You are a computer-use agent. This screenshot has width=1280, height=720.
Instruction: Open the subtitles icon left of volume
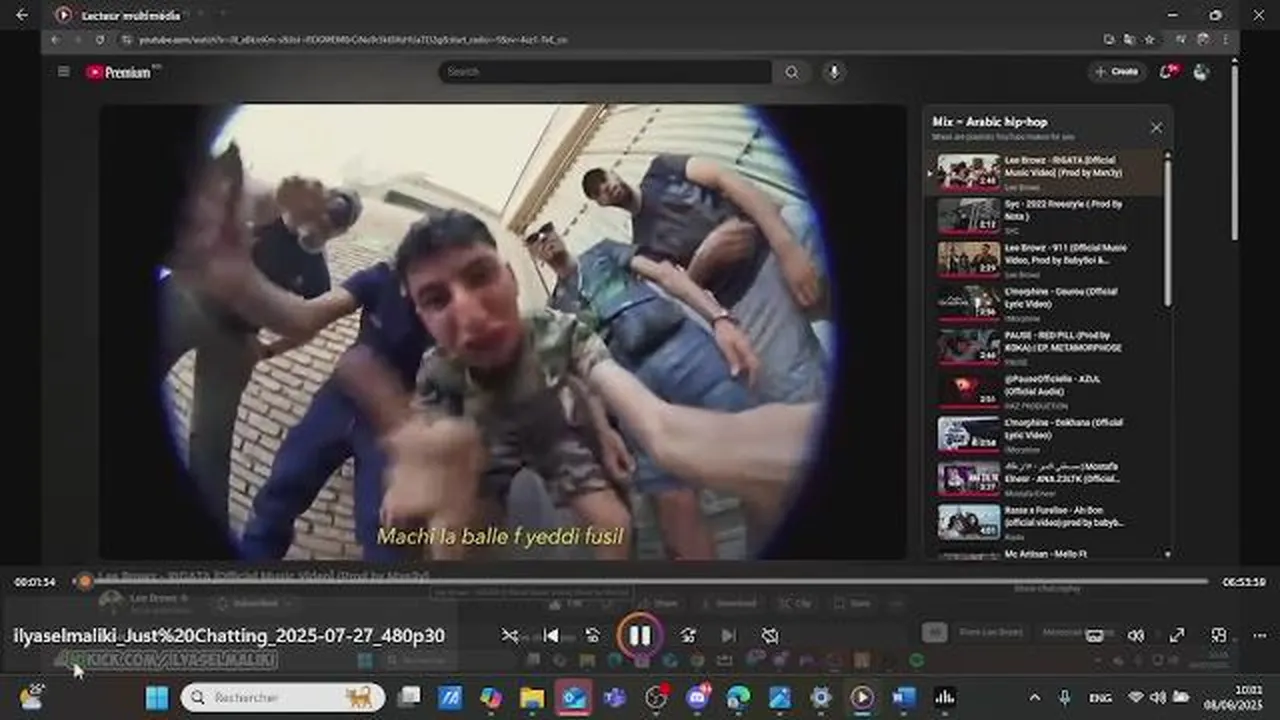(1095, 635)
